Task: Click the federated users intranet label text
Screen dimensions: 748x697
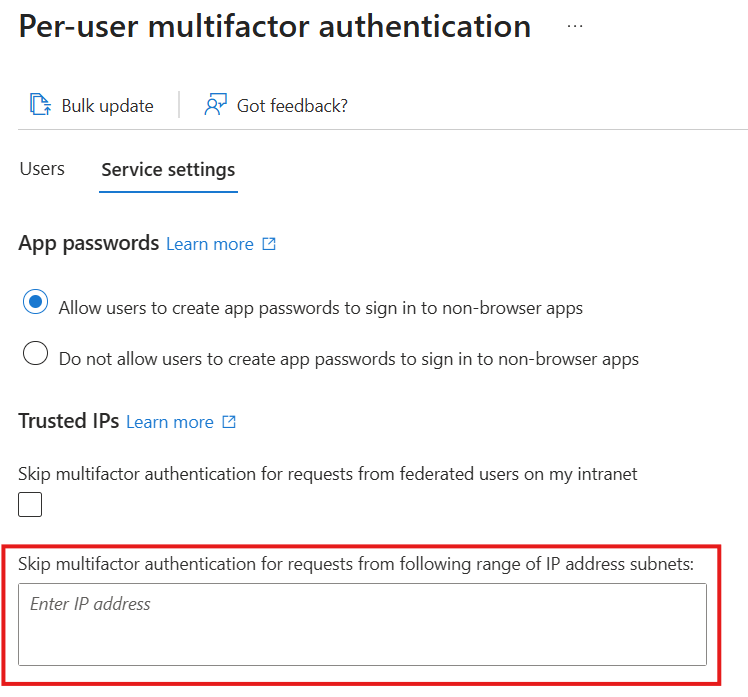Action: pyautogui.click(x=327, y=474)
